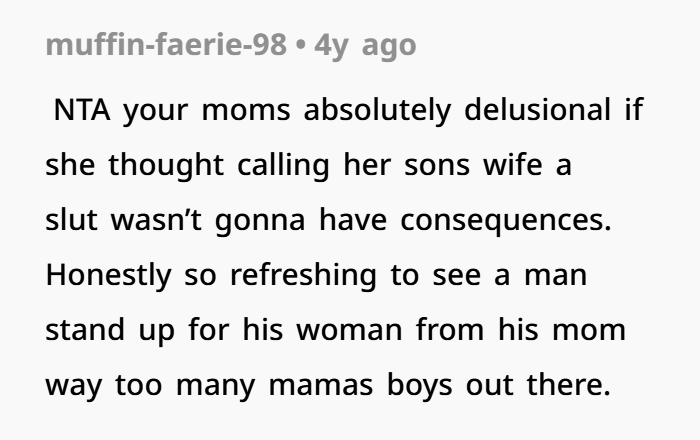Click the bullet separator after the username
Viewport: 700px width, 440px height.
(300, 47)
